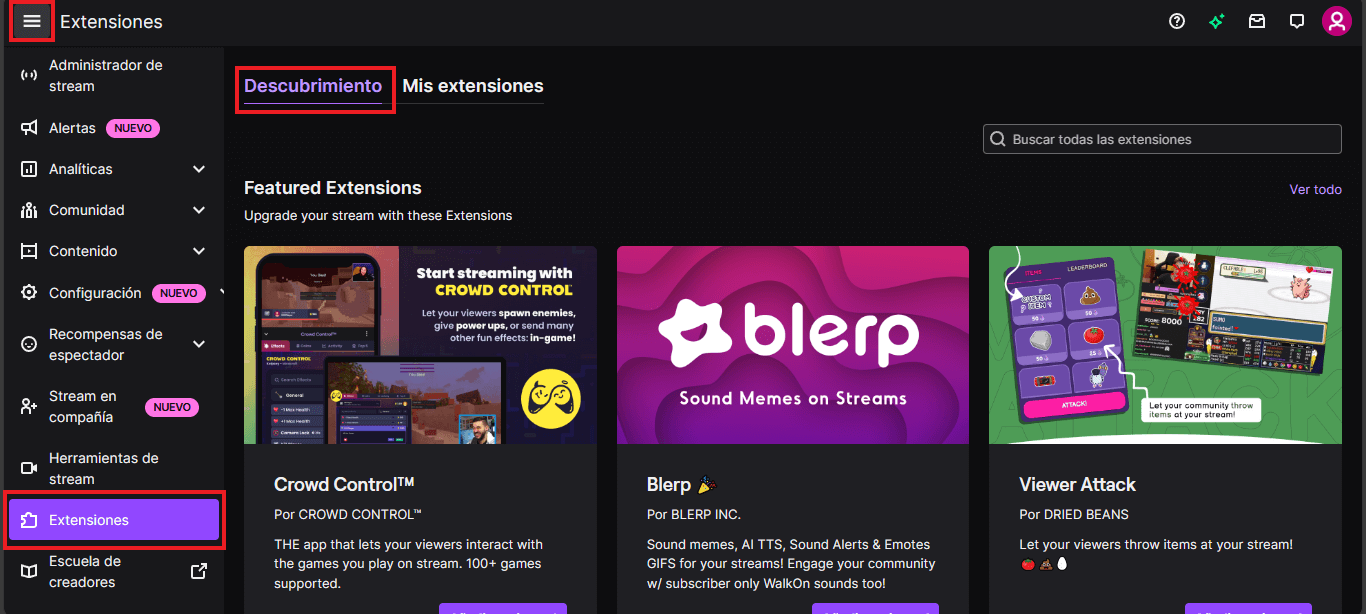The width and height of the screenshot is (1366, 614).
Task: Click the Extensiones page title in header
Action: pos(111,21)
